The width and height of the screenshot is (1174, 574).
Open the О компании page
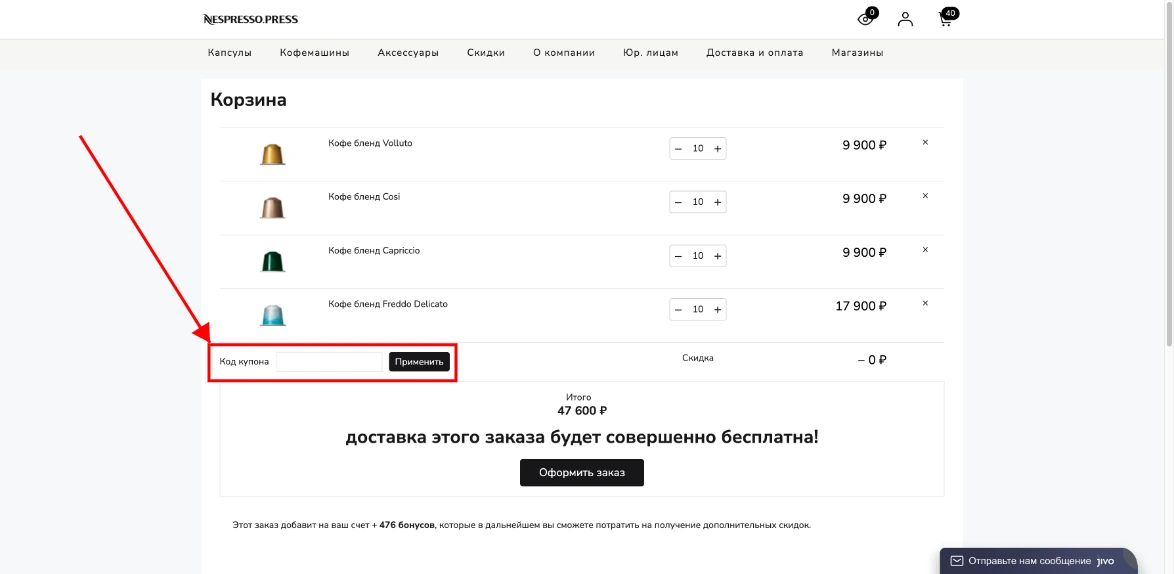click(564, 53)
